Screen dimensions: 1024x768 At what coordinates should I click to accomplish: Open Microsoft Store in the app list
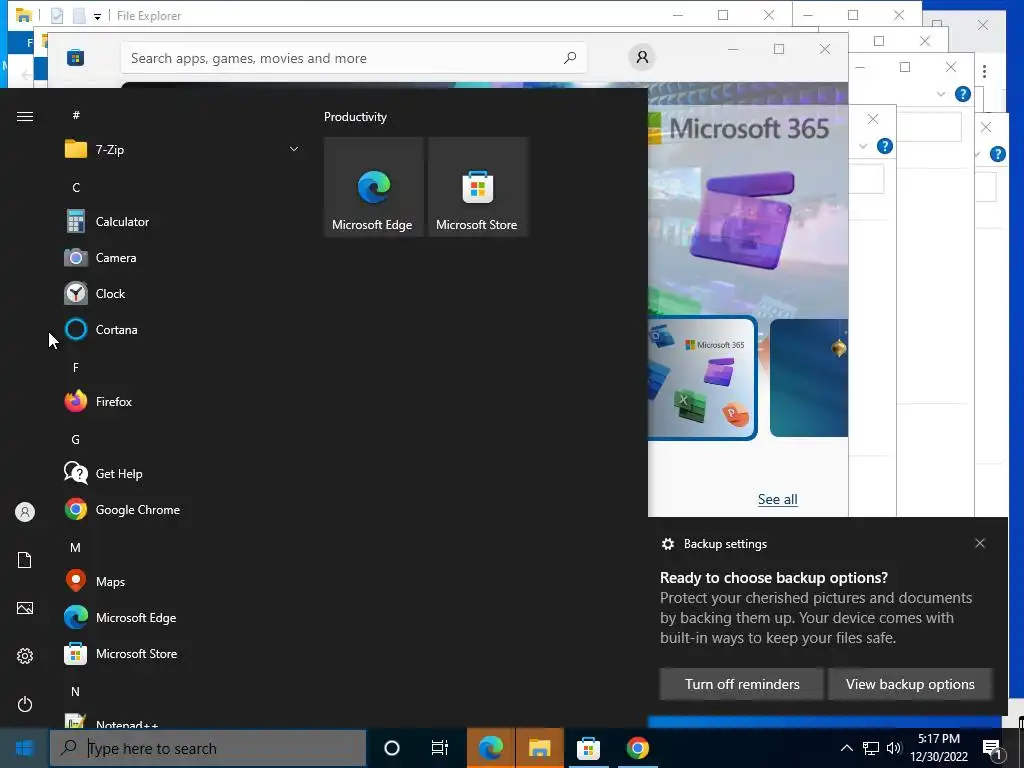[x=182, y=653]
